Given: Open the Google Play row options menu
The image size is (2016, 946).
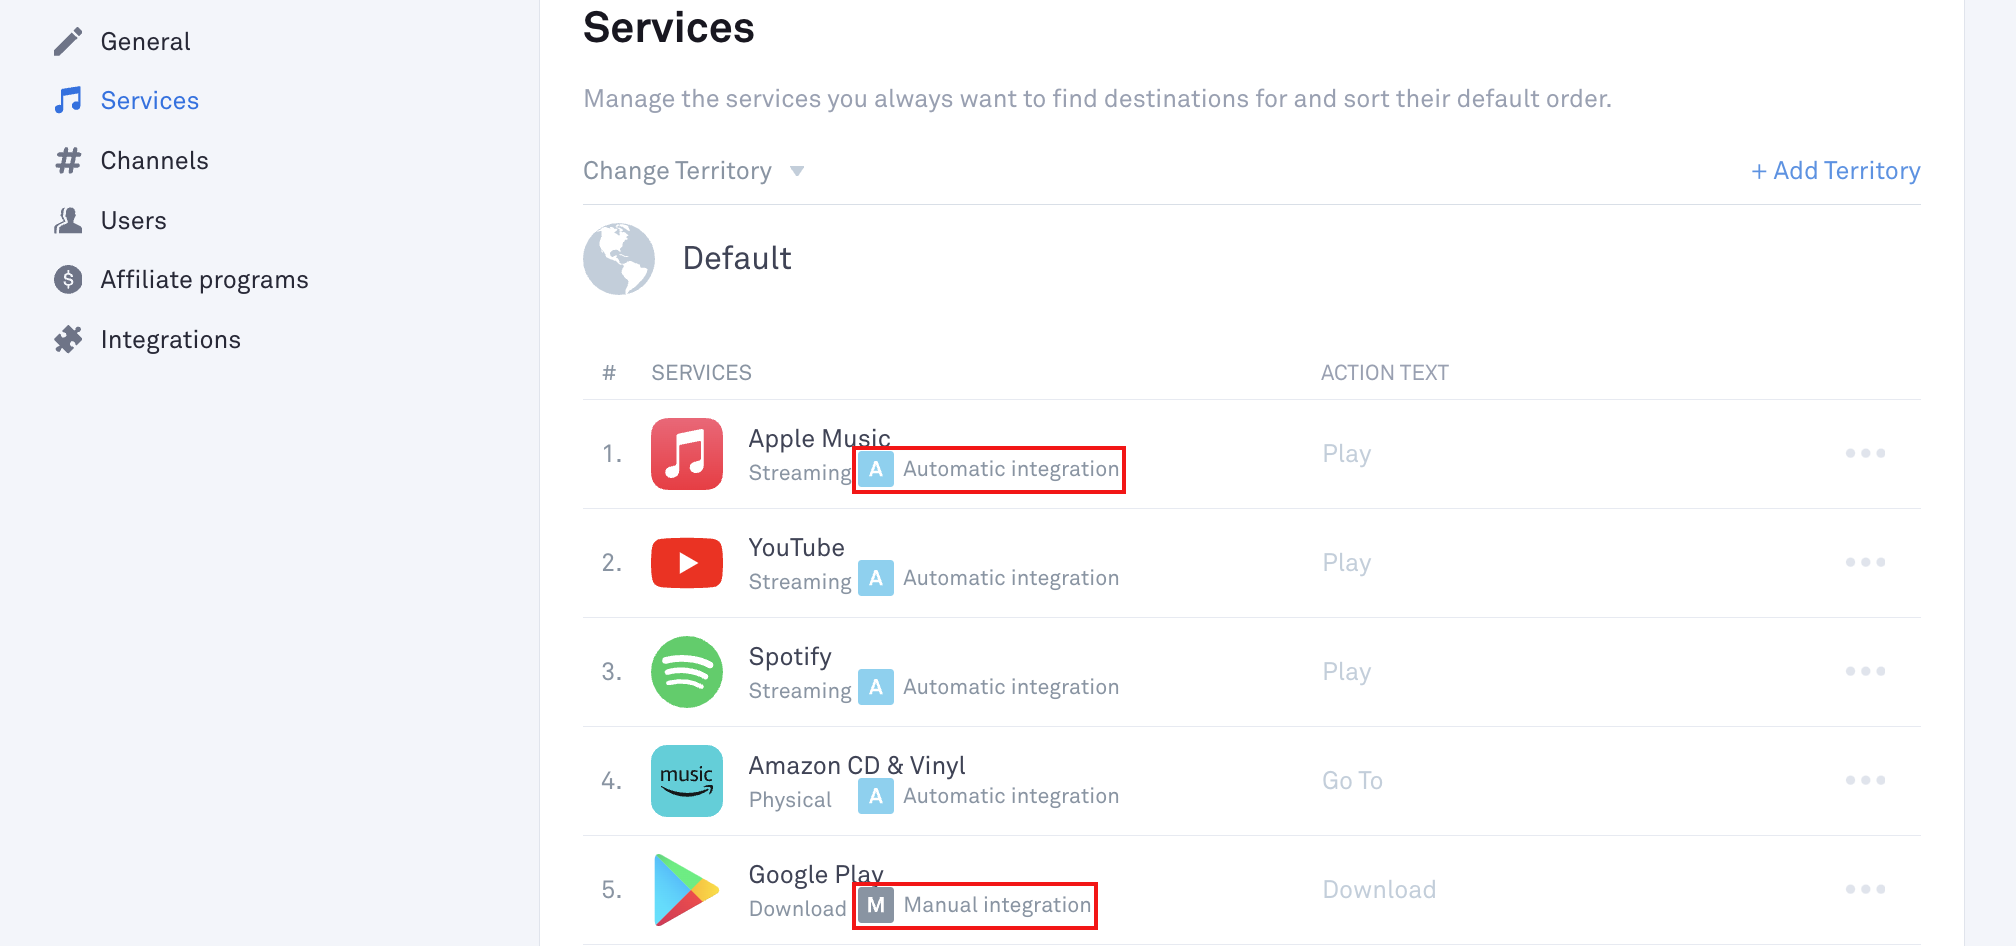Looking at the screenshot, I should pos(1865,889).
